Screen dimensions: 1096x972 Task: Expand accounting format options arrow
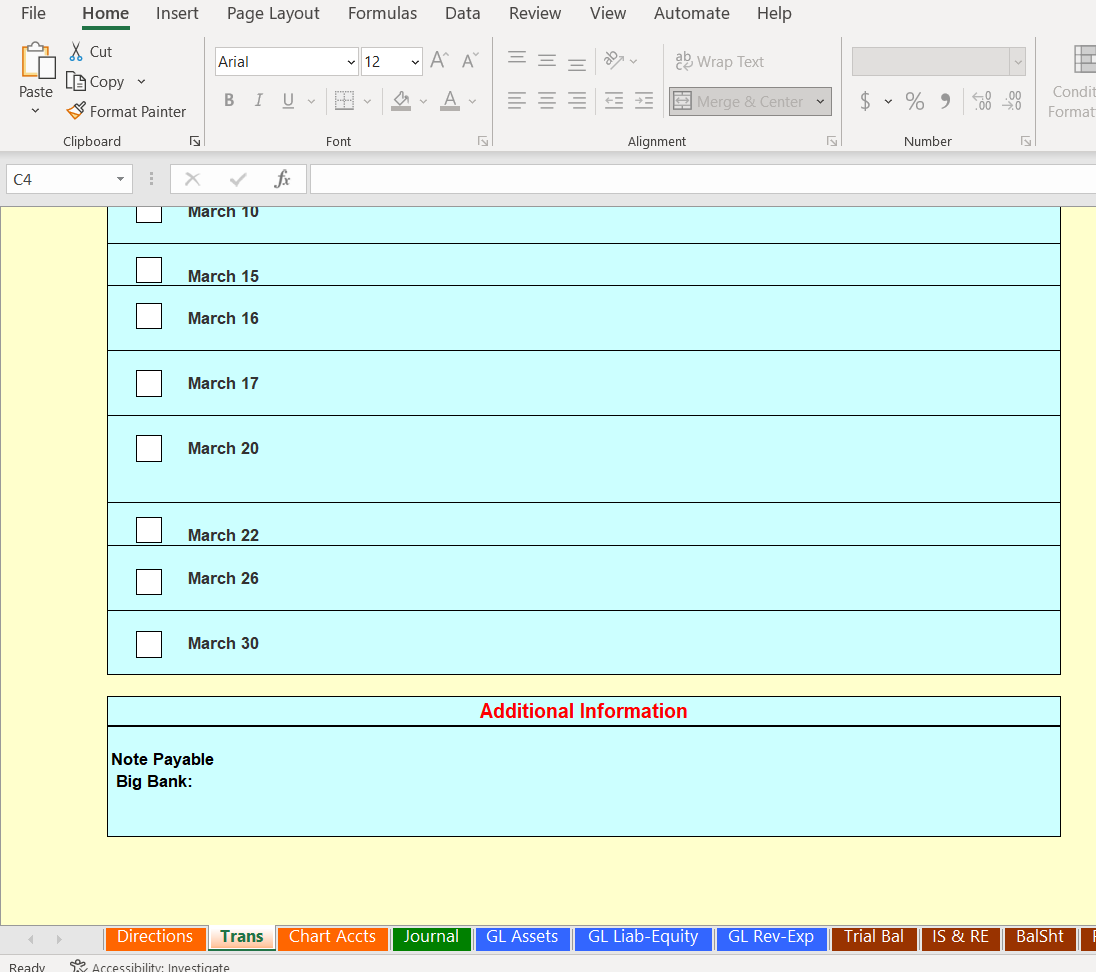point(888,101)
